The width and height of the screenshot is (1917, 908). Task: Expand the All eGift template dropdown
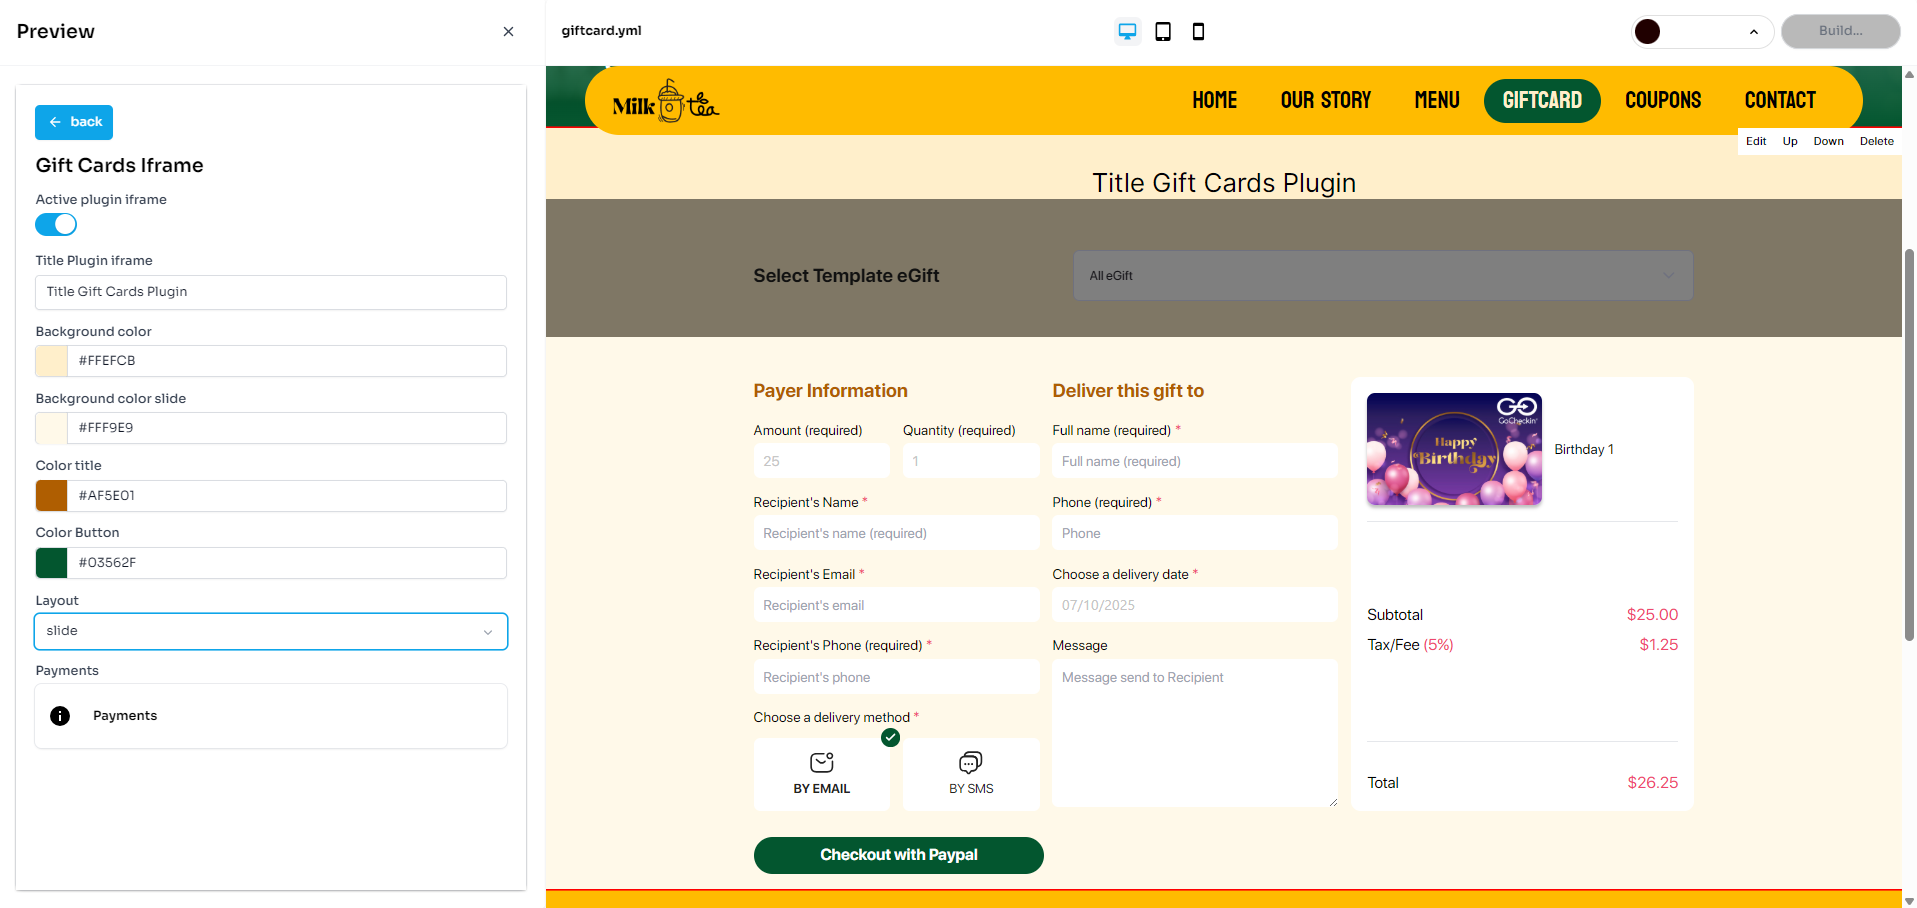1382,276
